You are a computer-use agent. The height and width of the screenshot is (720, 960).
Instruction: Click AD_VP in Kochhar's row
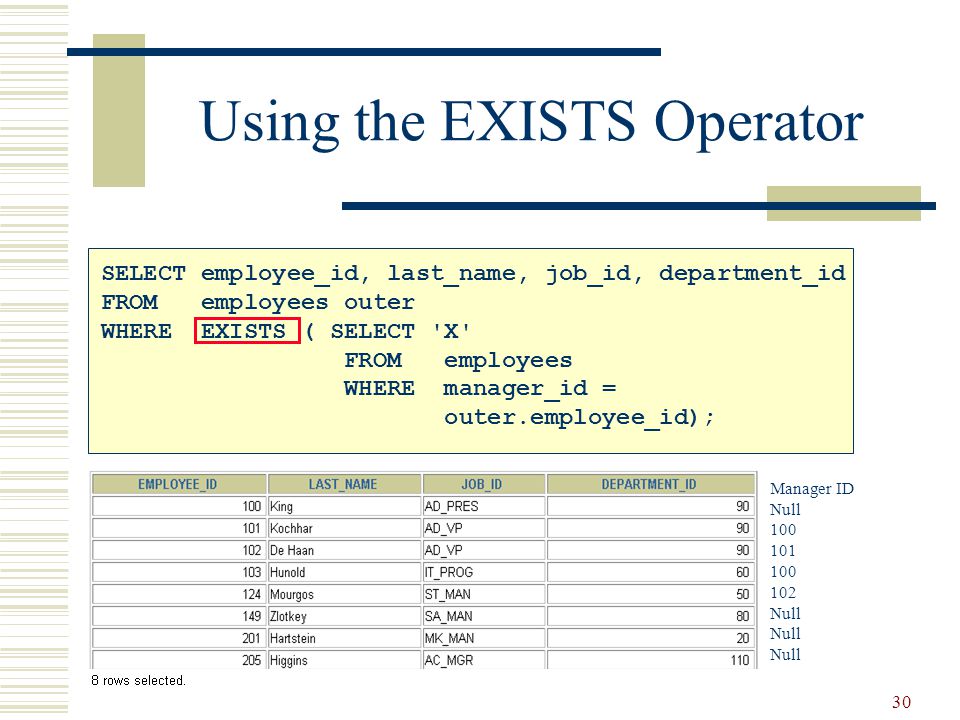click(484, 528)
